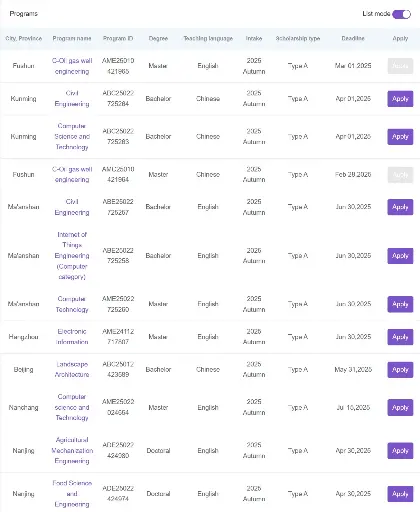The image size is (420, 512).
Task: Apply to Nanchang Computer Science and Technology
Action: coord(400,408)
